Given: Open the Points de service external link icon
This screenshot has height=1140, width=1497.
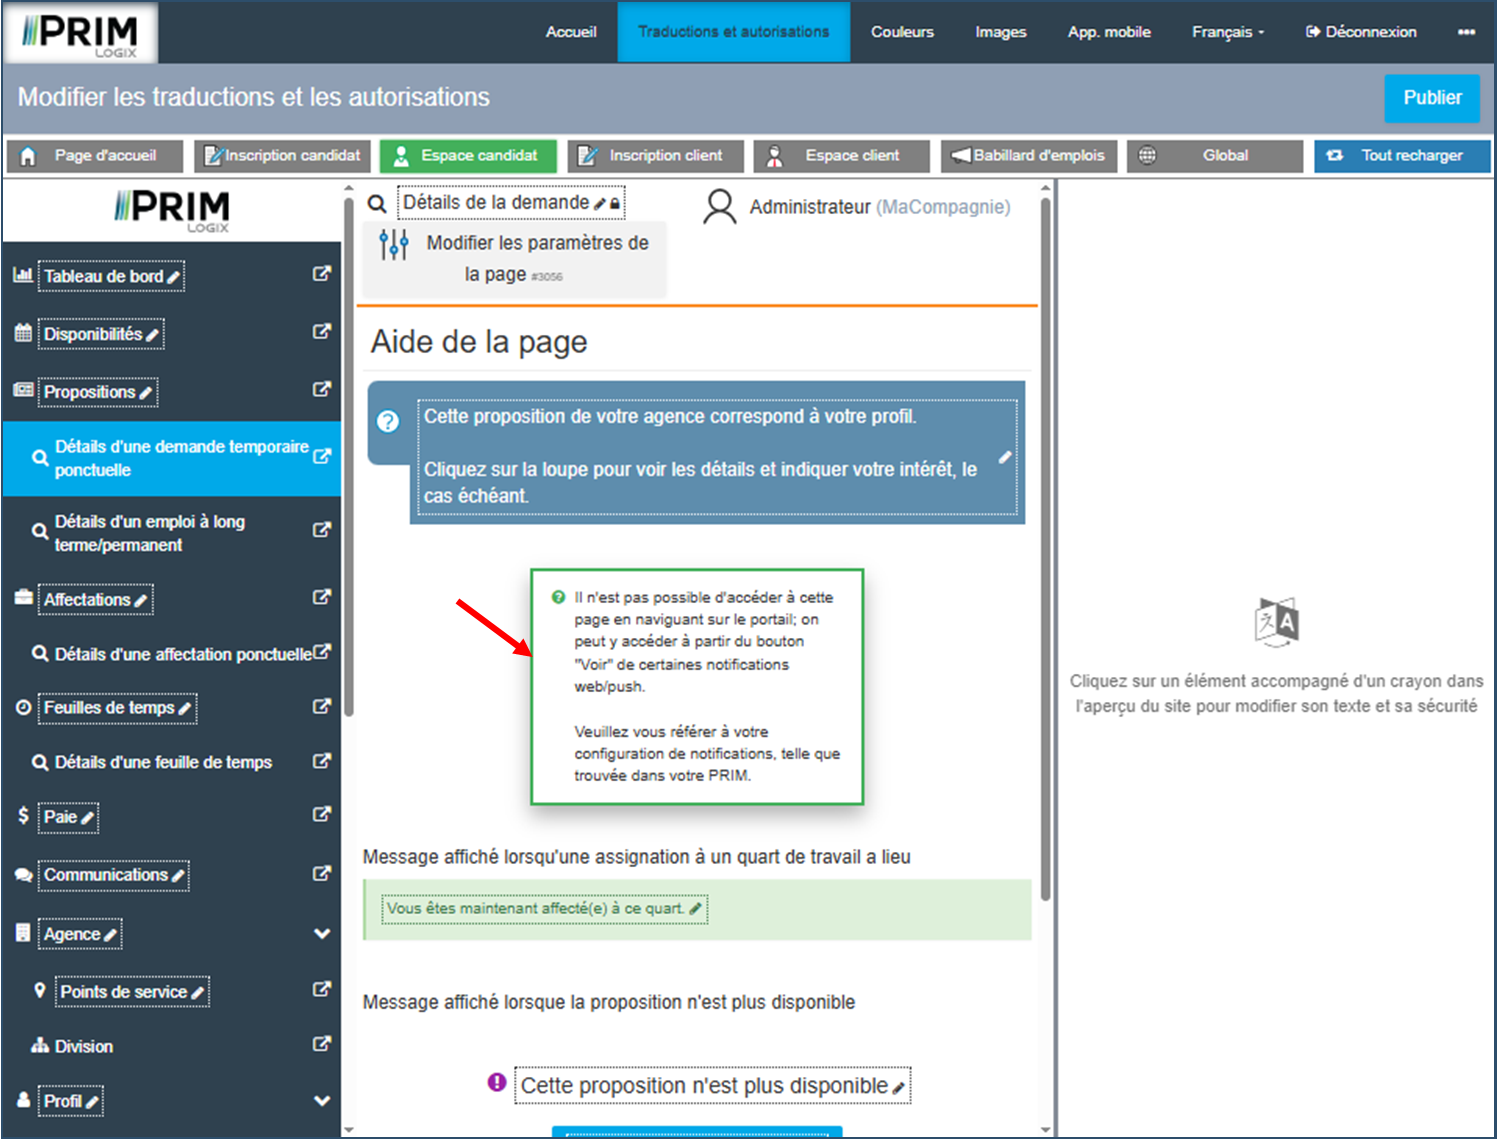Looking at the screenshot, I should (x=321, y=989).
